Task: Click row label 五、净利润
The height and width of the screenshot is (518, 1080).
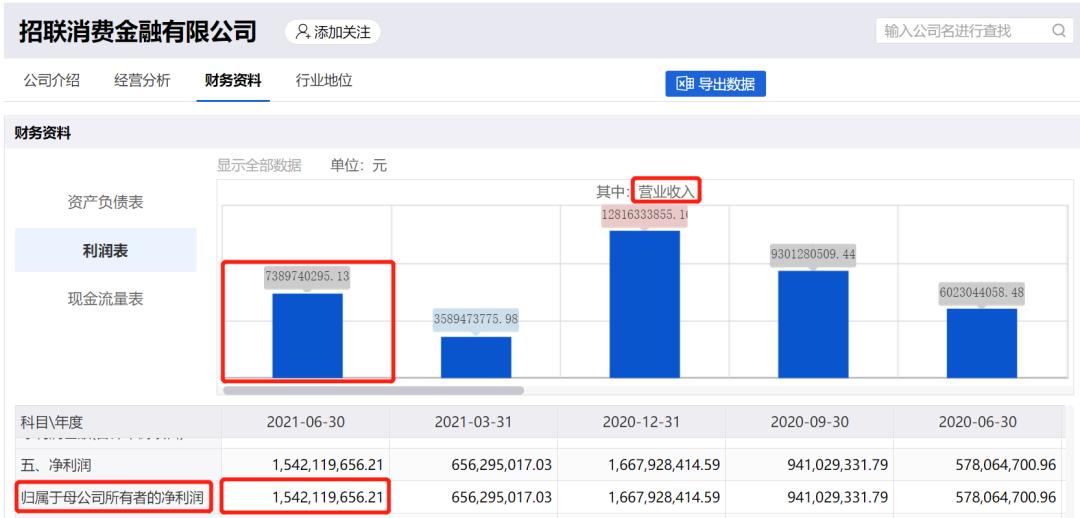Action: point(57,465)
